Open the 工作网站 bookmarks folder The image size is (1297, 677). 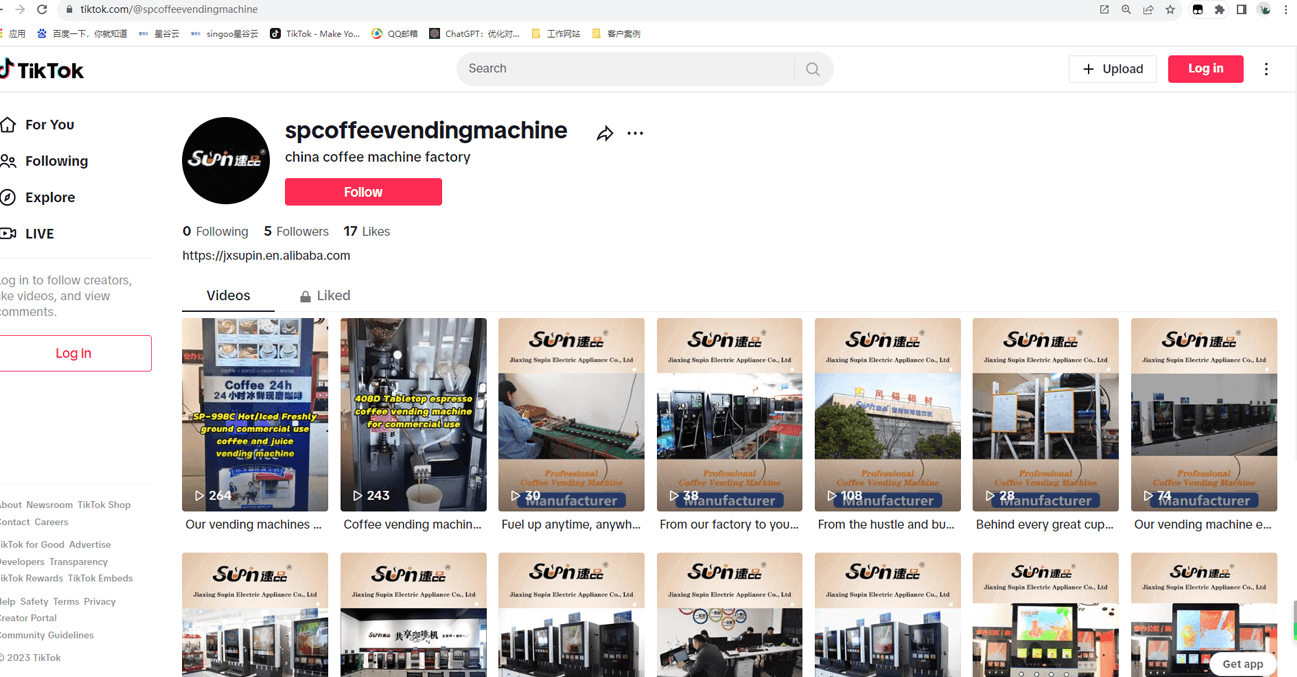pyautogui.click(x=555, y=33)
